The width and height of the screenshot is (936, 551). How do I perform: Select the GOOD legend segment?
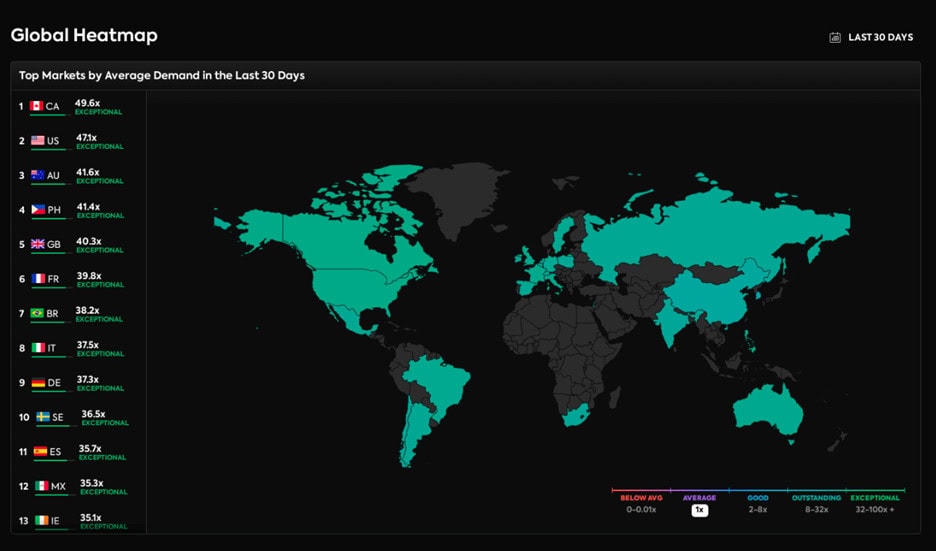pyautogui.click(x=758, y=498)
